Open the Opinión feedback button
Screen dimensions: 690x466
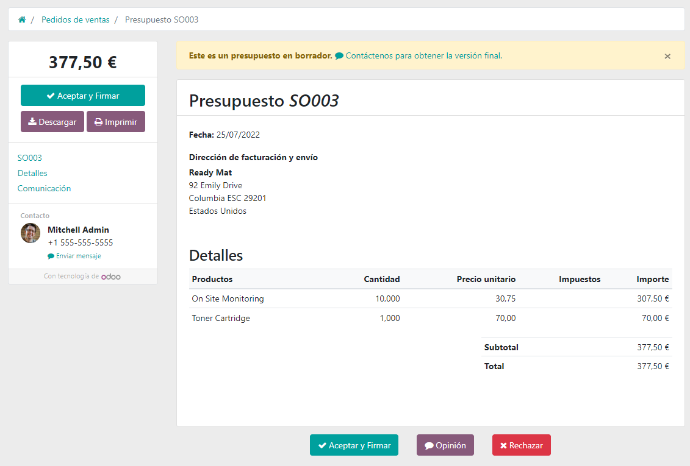(x=444, y=445)
